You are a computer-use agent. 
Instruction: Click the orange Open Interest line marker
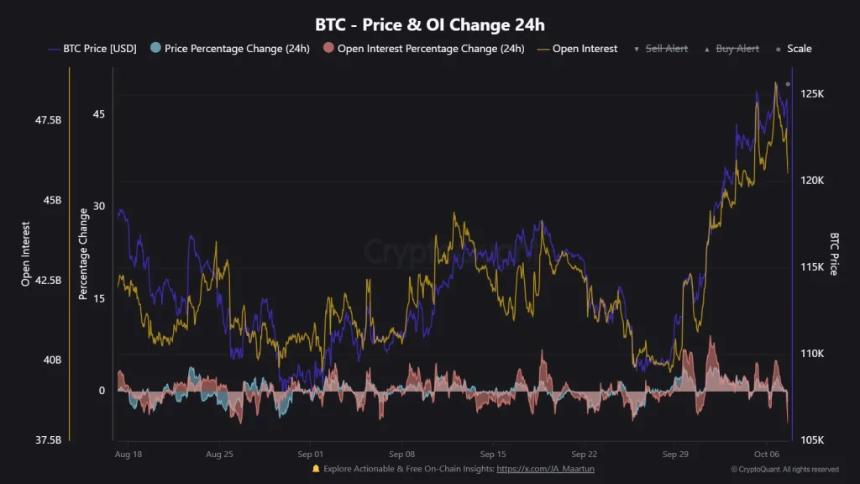coord(545,48)
